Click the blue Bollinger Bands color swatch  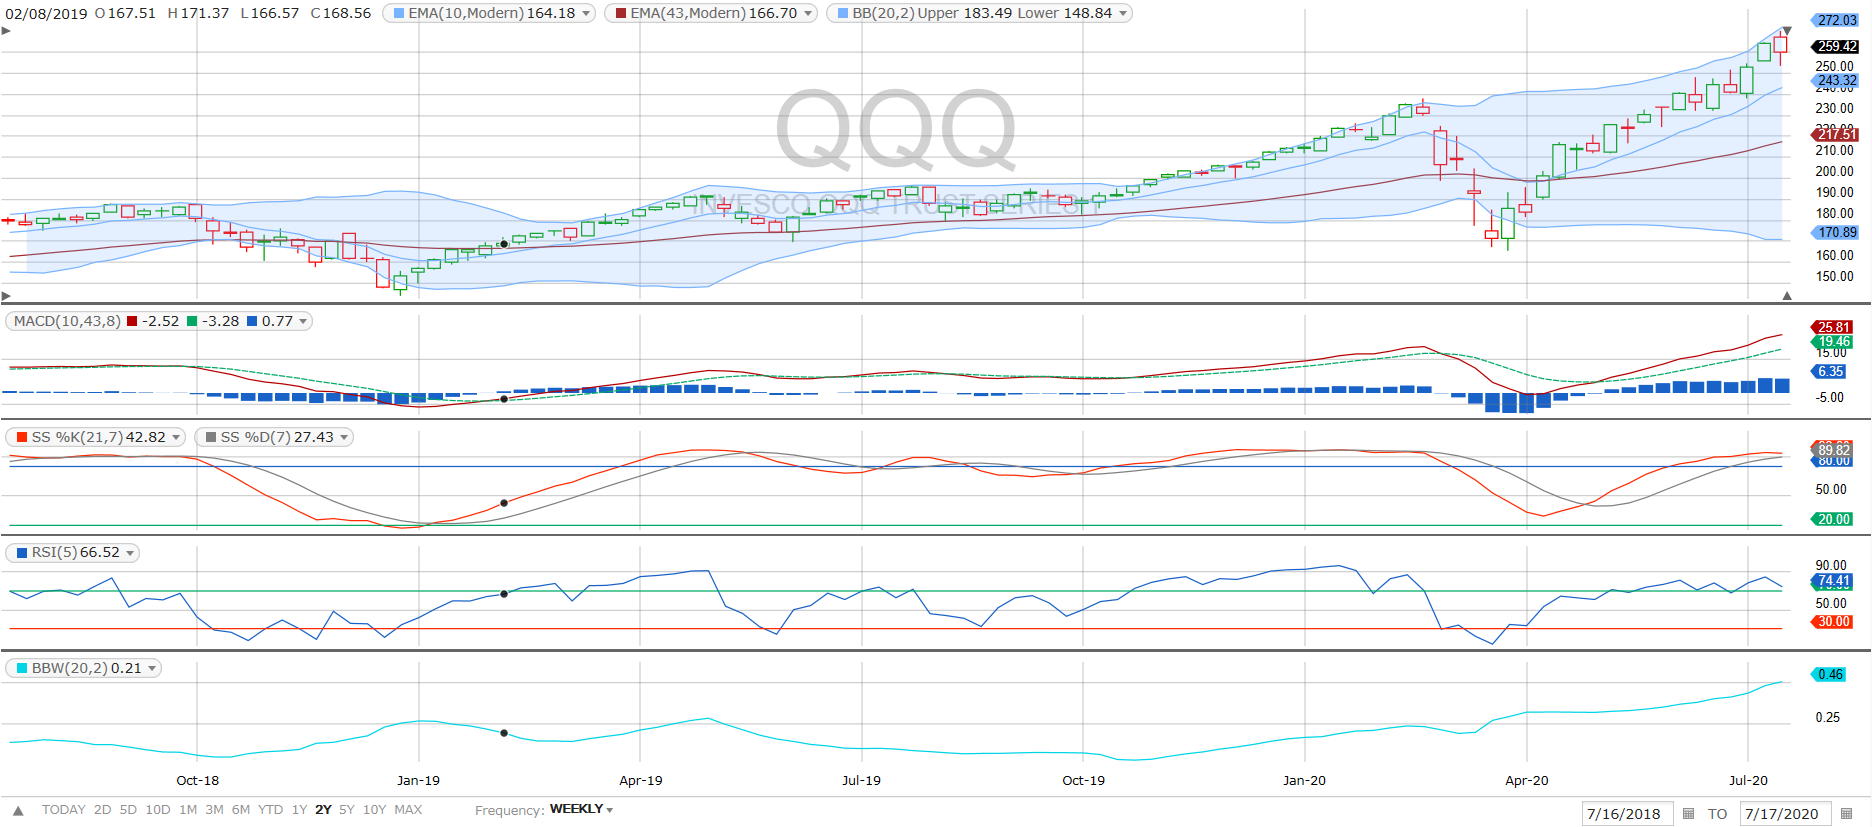[843, 13]
